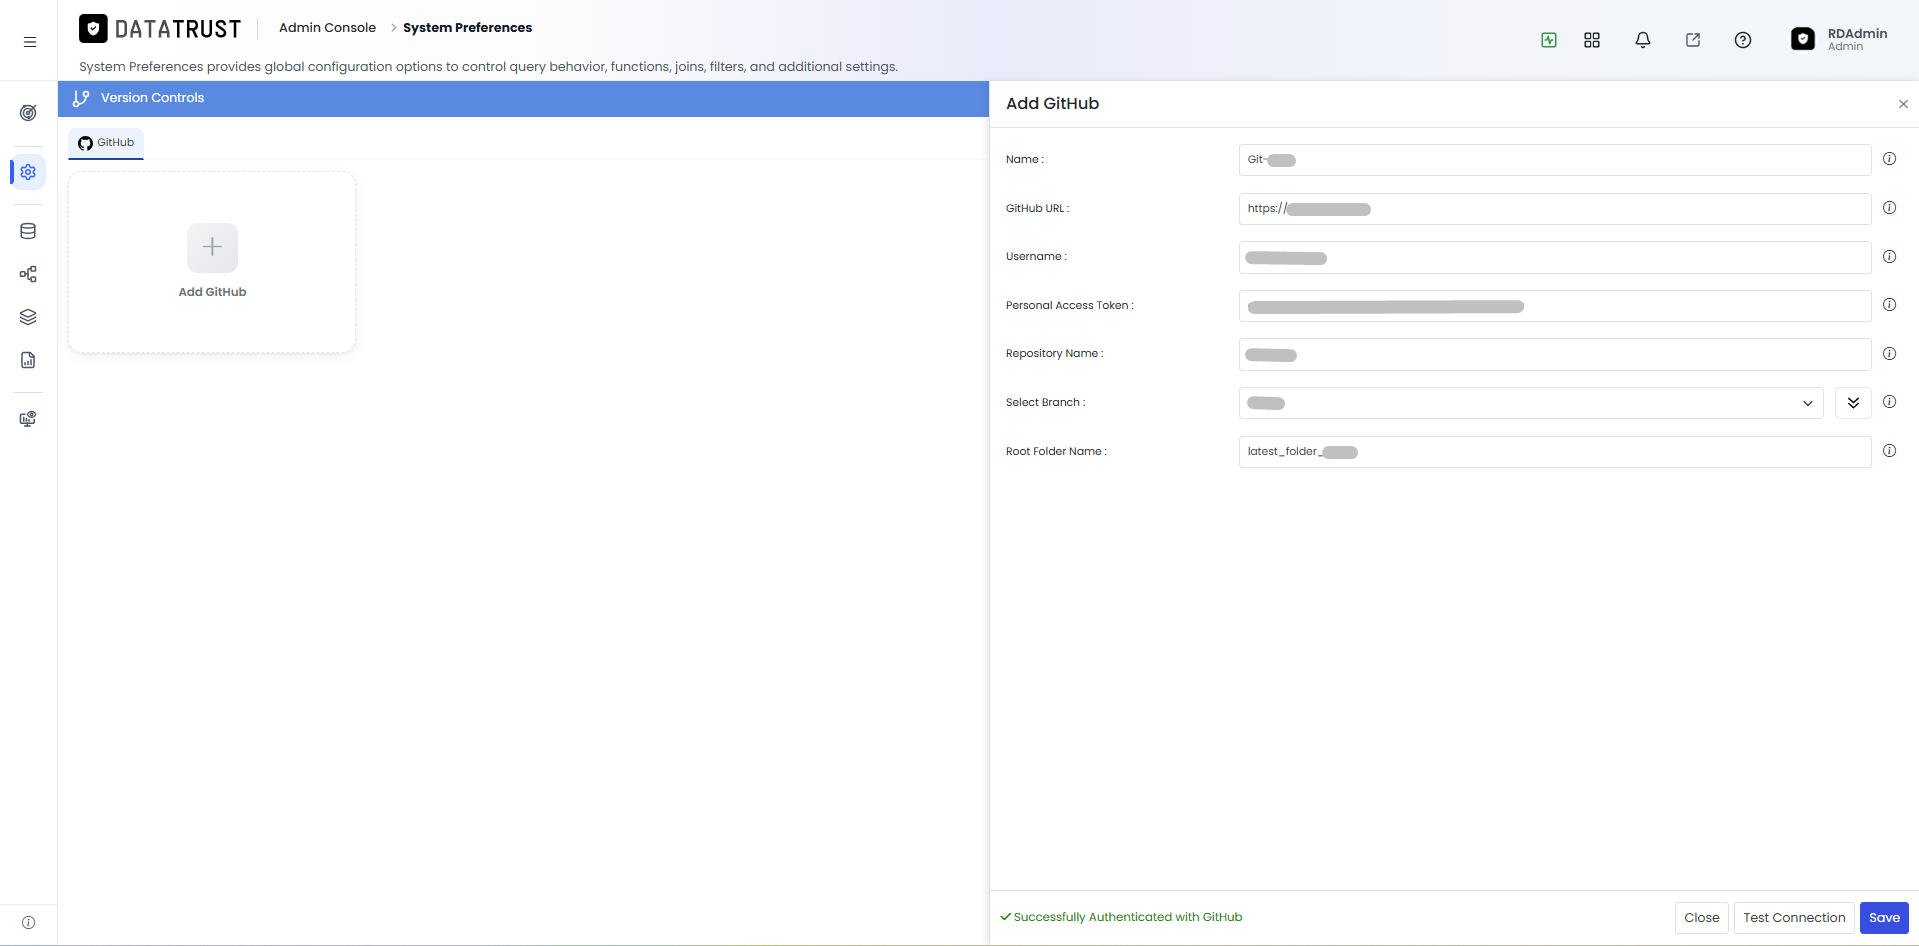The image size is (1919, 946).
Task: Open the RDAdmin user profile menu
Action: (1839, 39)
